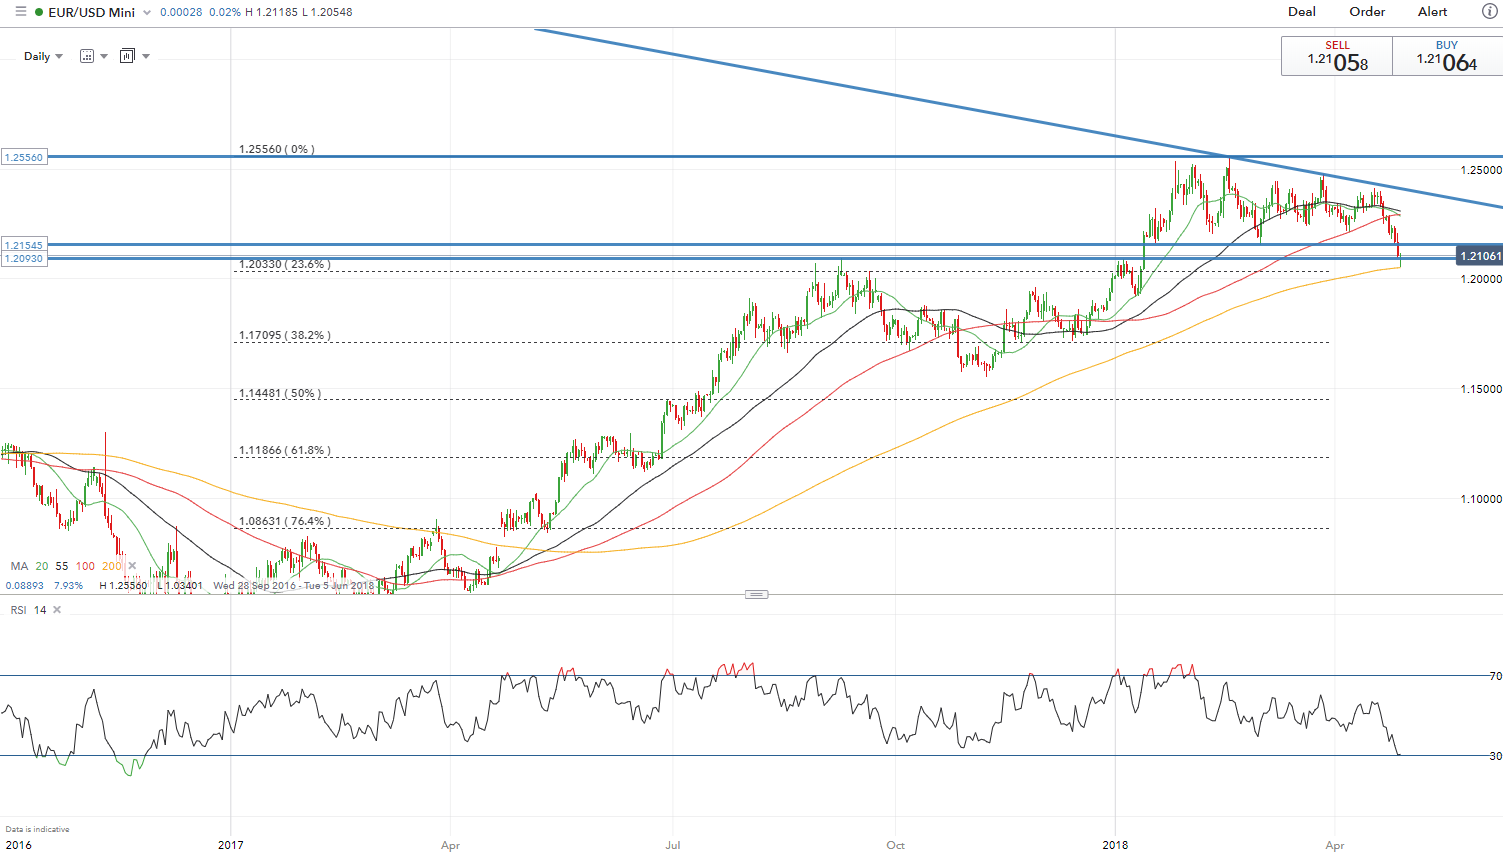
Task: Expand the arrow beside drawing tools icon
Action: click(104, 56)
